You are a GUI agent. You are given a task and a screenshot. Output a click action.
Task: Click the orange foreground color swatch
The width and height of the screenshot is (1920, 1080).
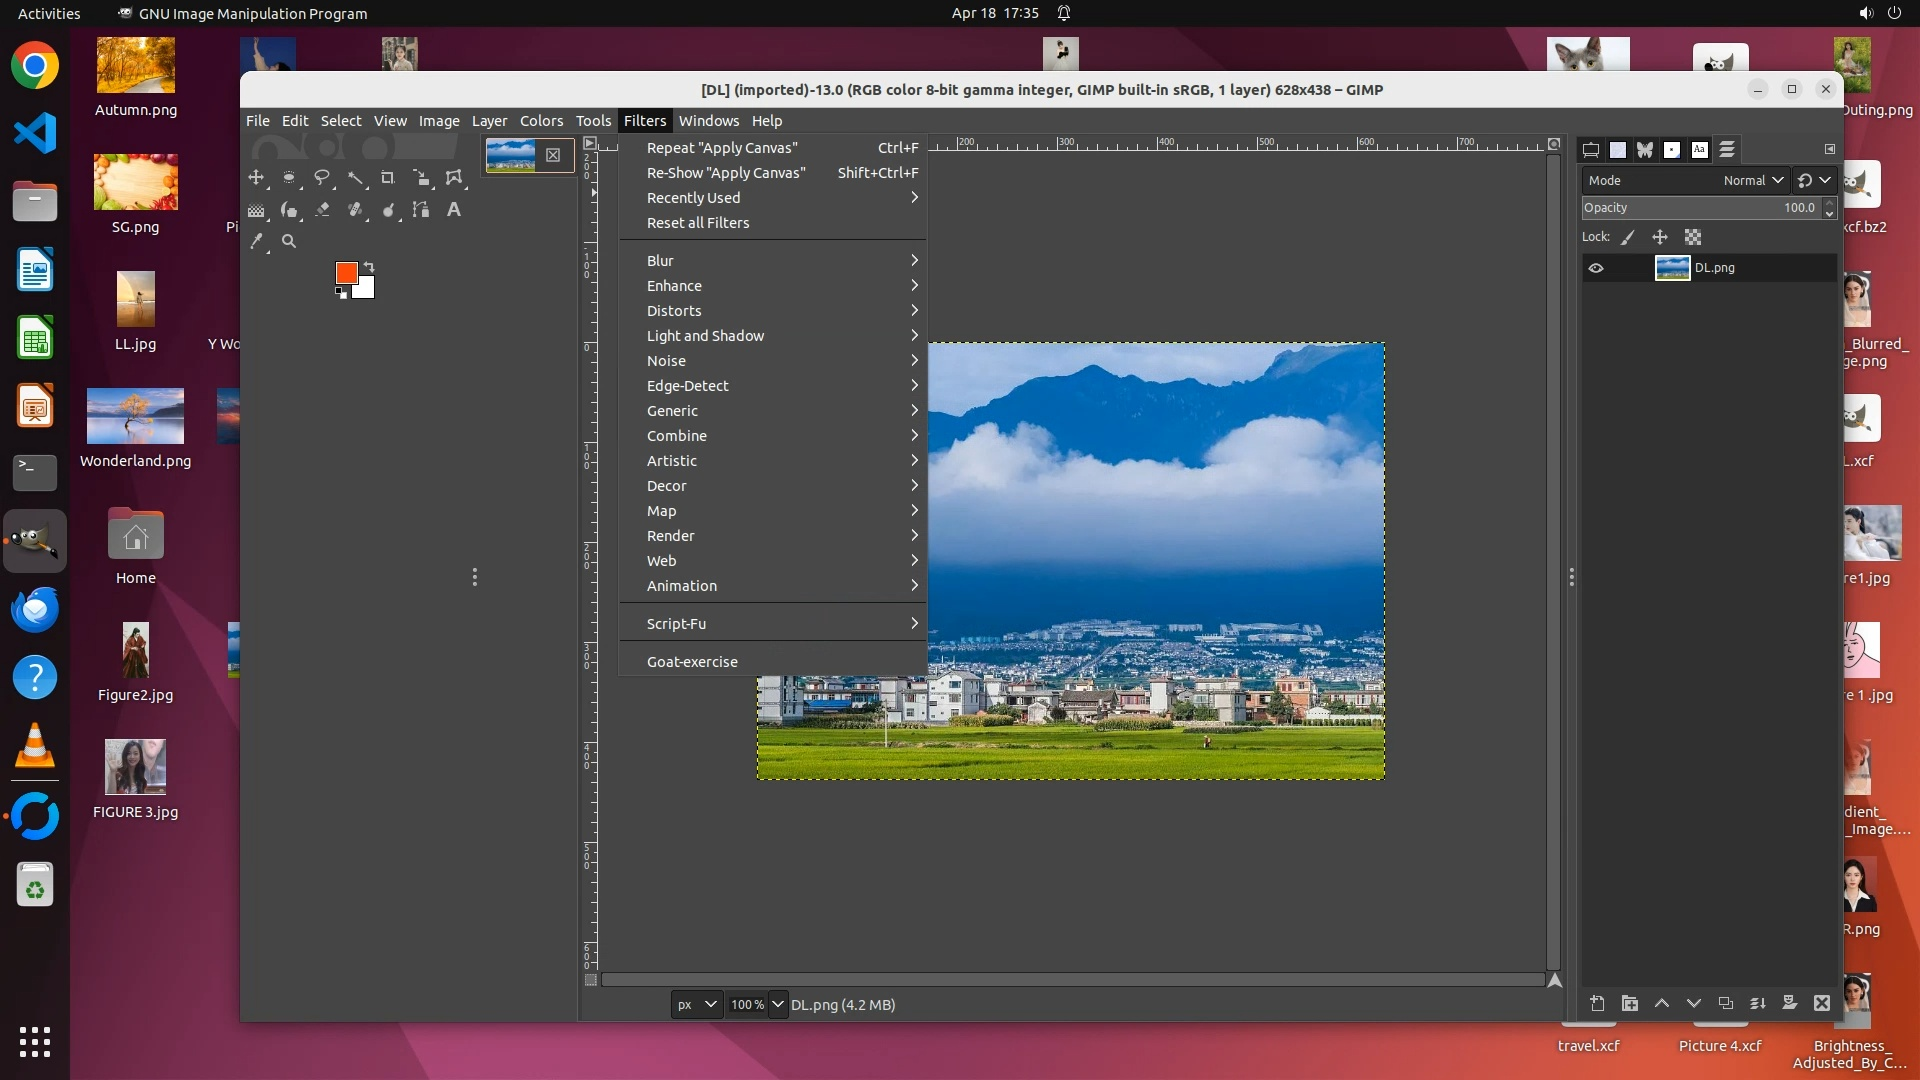click(346, 272)
